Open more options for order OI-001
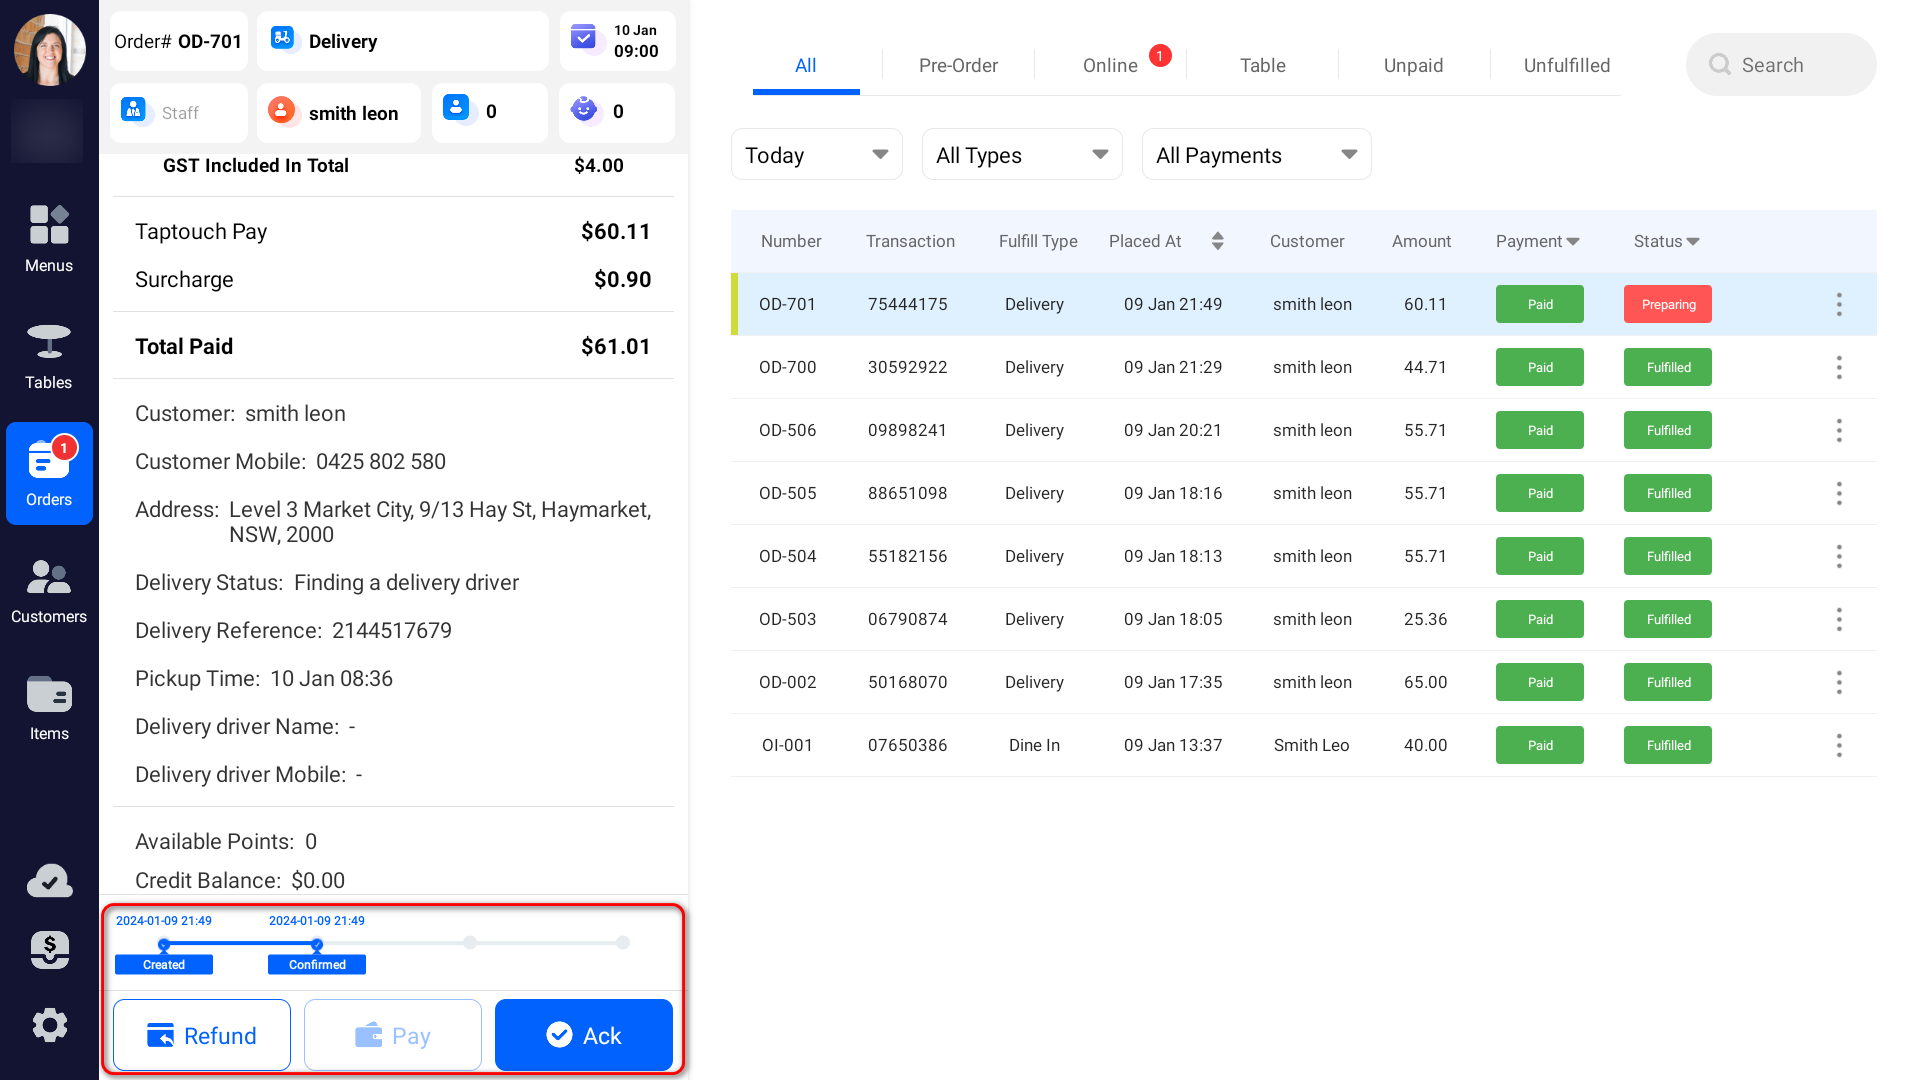The image size is (1920, 1080). coord(1839,745)
